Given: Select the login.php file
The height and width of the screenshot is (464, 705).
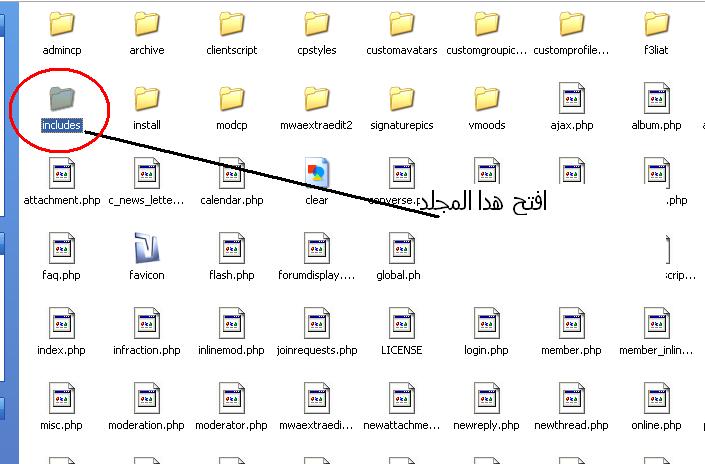Looking at the screenshot, I should (x=486, y=323).
